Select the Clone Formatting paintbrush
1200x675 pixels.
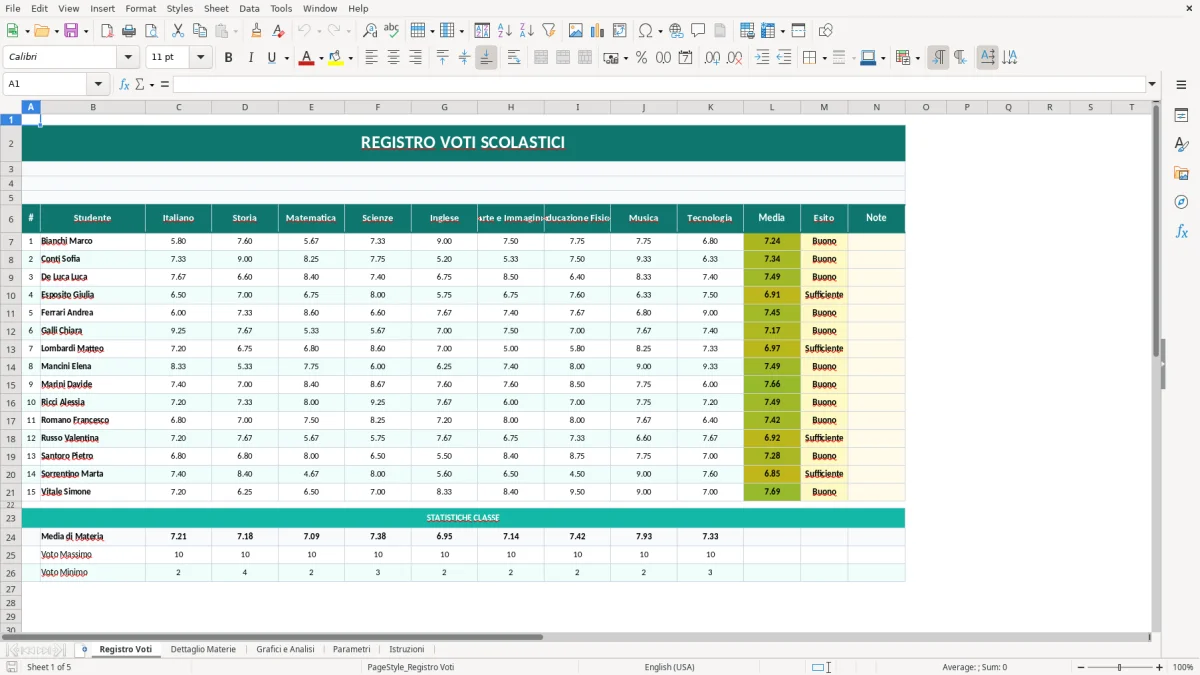point(256,31)
